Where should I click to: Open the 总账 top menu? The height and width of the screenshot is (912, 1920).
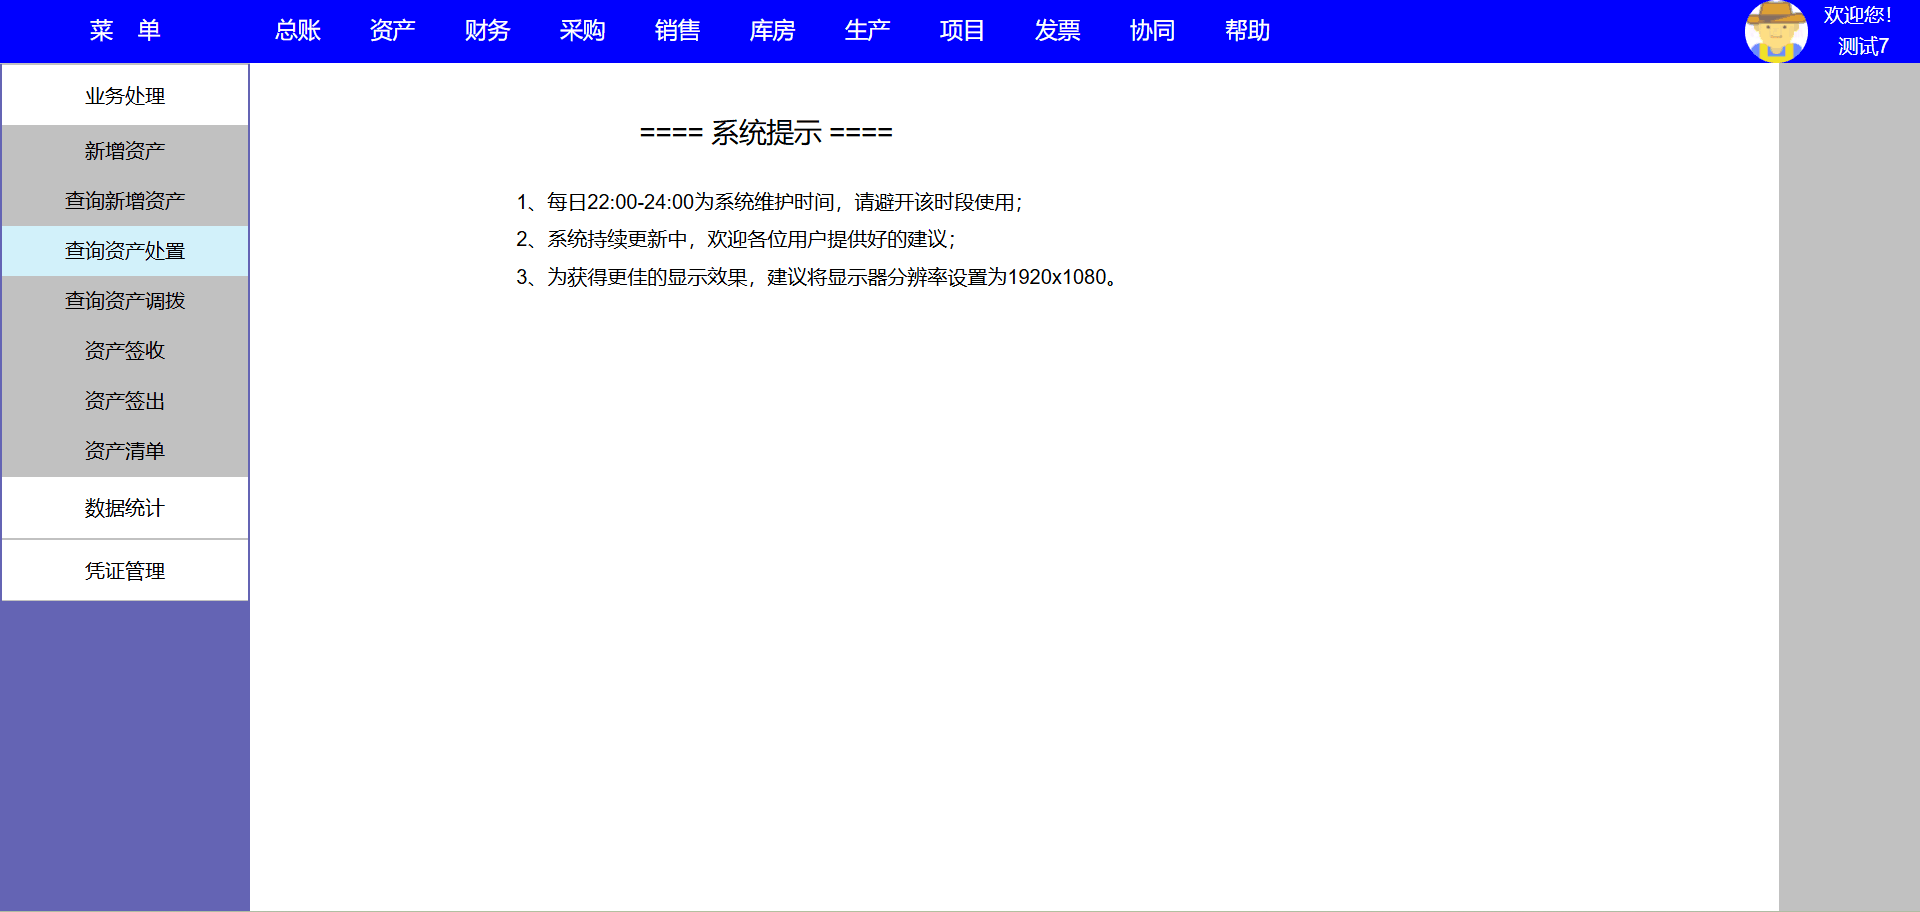pos(297,31)
